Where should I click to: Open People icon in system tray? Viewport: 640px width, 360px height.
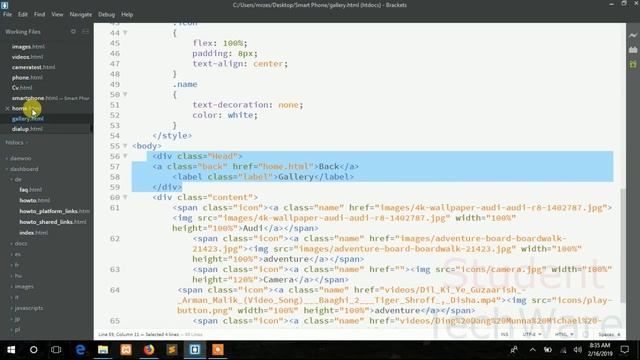click(514, 350)
